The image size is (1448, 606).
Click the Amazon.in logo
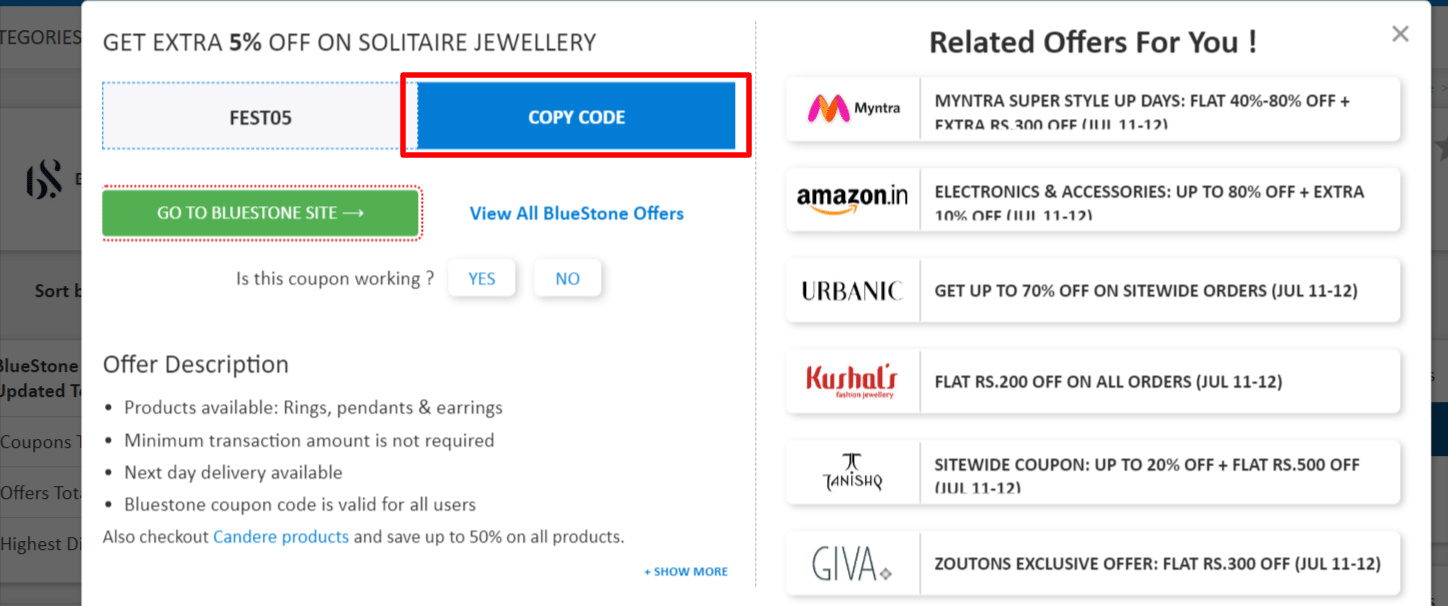coord(852,198)
